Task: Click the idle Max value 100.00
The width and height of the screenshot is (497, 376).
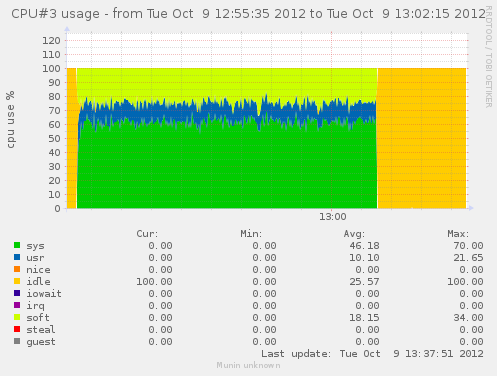Action: pyautogui.click(x=465, y=282)
